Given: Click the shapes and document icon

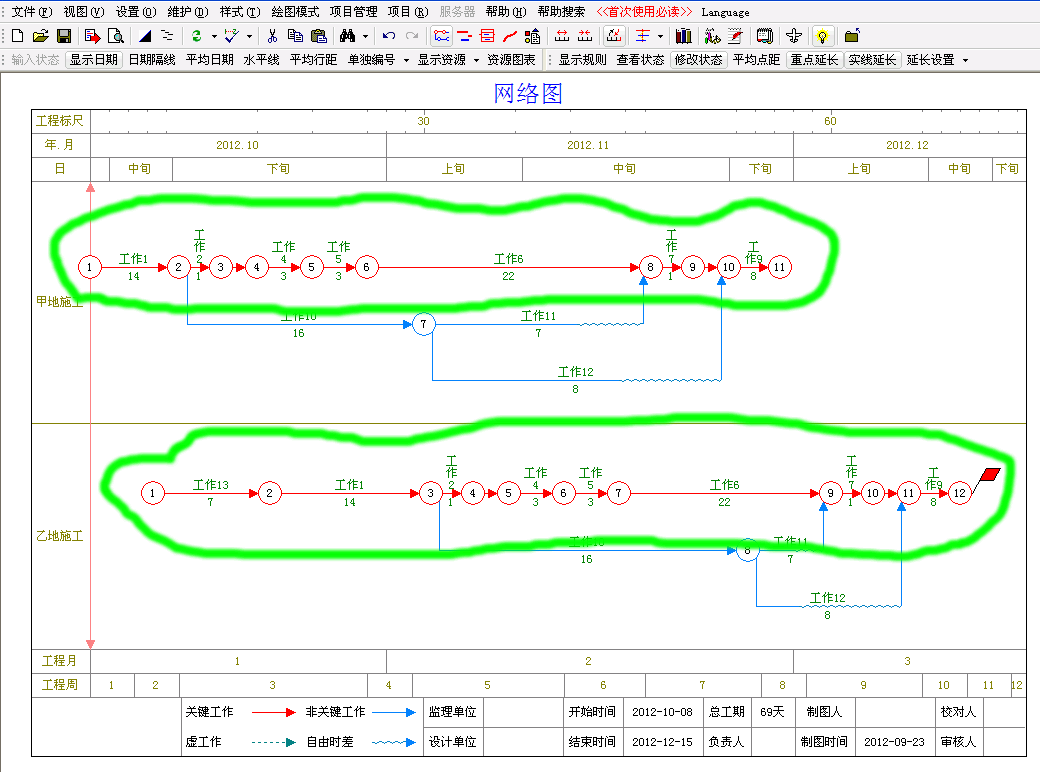Looking at the screenshot, I should click(x=532, y=36).
